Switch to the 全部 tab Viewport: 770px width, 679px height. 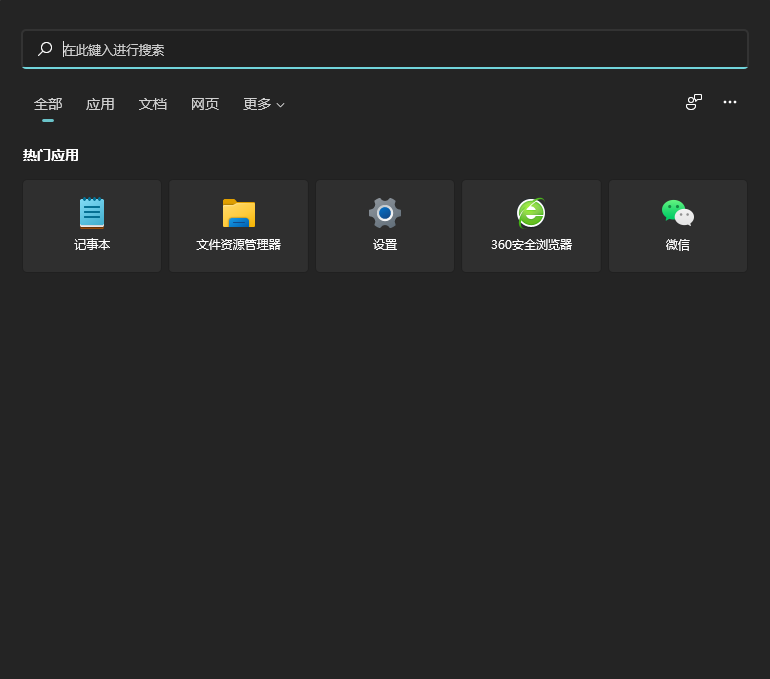48,104
